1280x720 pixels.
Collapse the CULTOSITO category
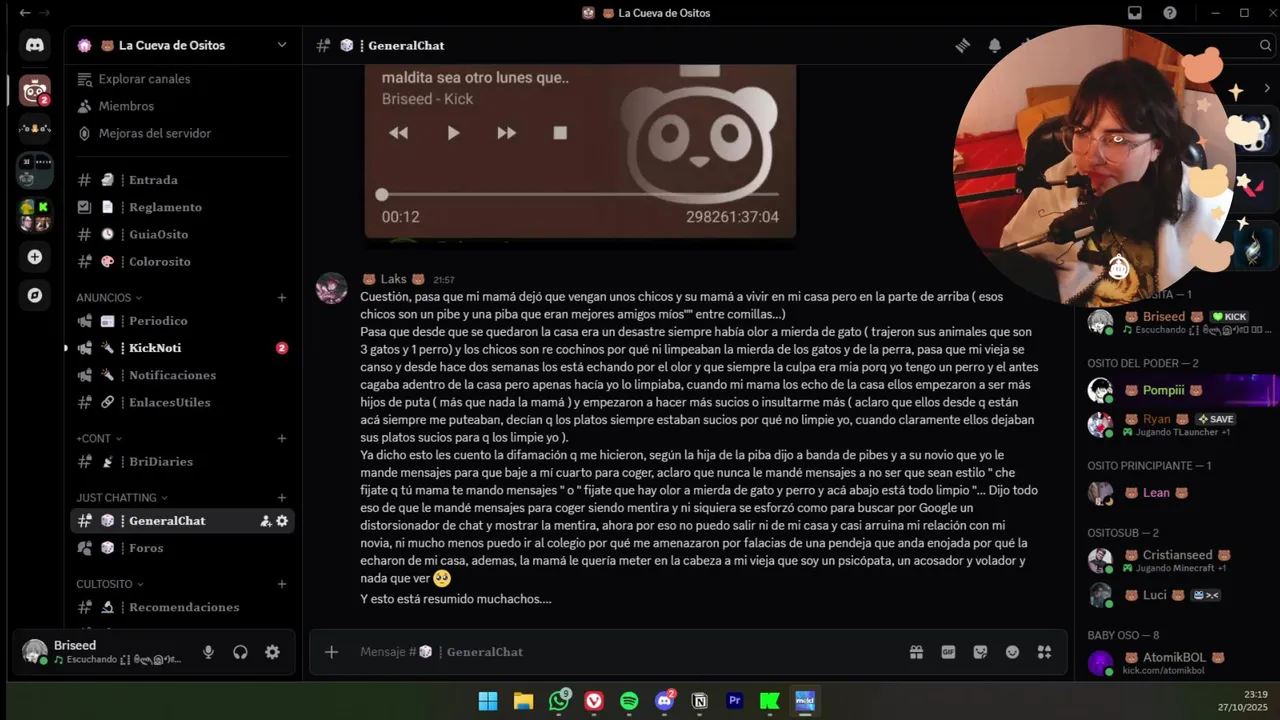pyautogui.click(x=110, y=584)
